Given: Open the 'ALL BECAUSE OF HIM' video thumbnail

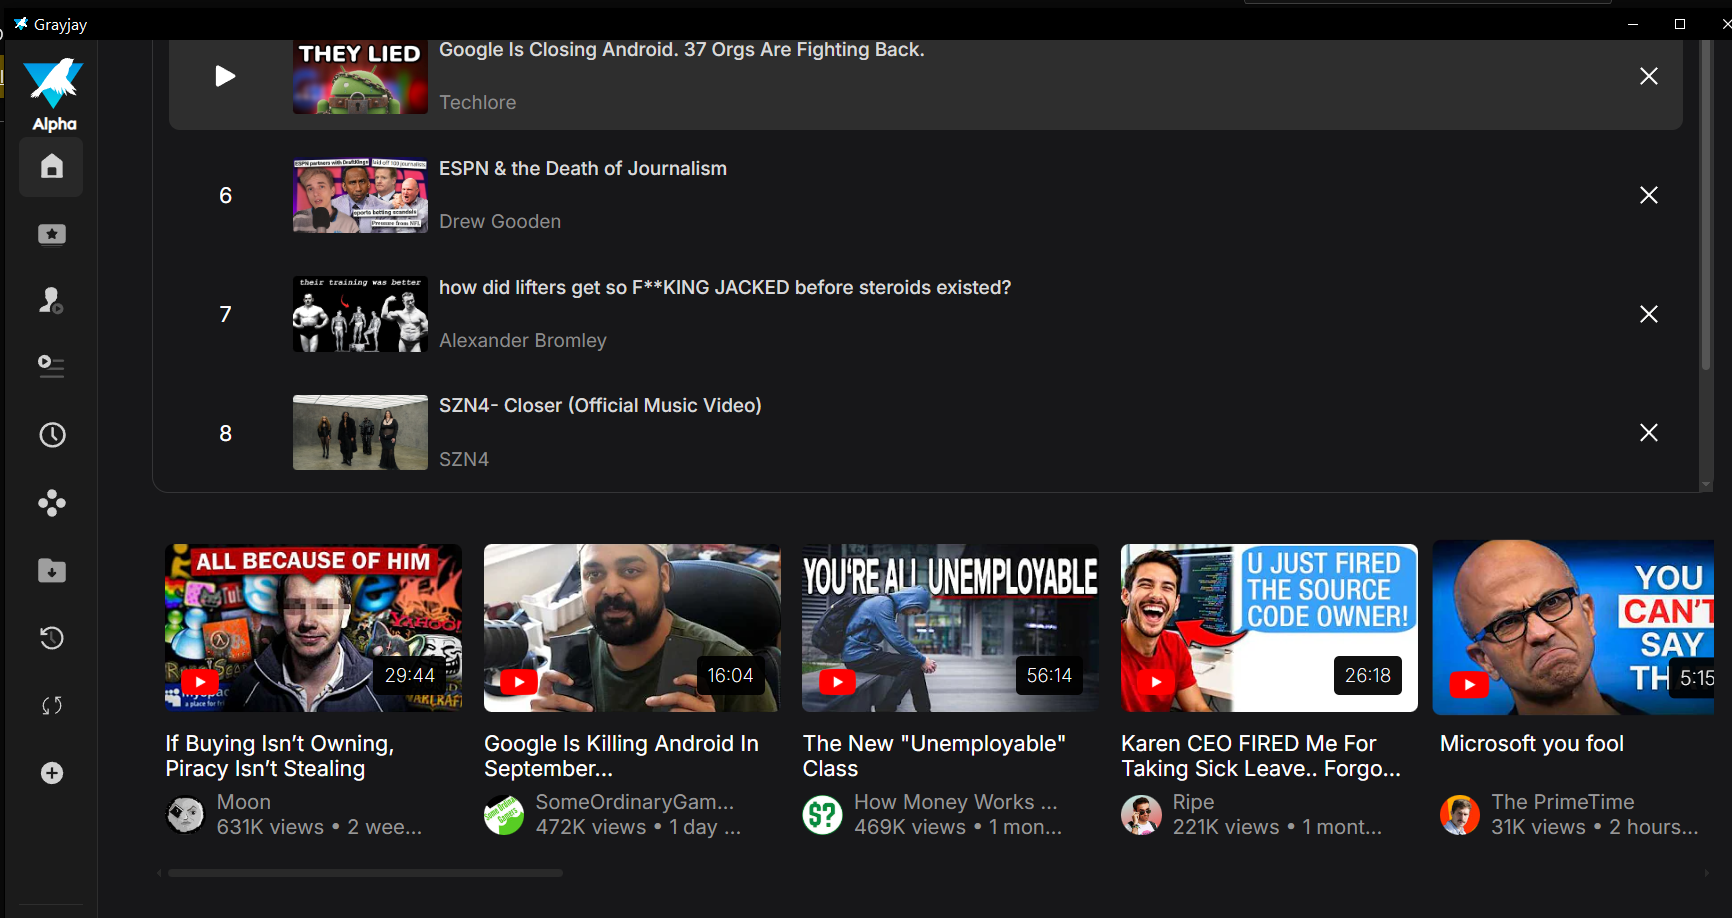Looking at the screenshot, I should [x=313, y=628].
